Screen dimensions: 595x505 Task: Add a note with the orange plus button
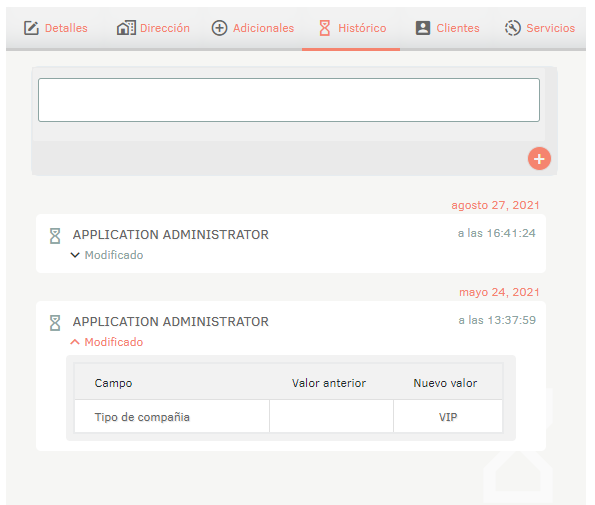539,159
